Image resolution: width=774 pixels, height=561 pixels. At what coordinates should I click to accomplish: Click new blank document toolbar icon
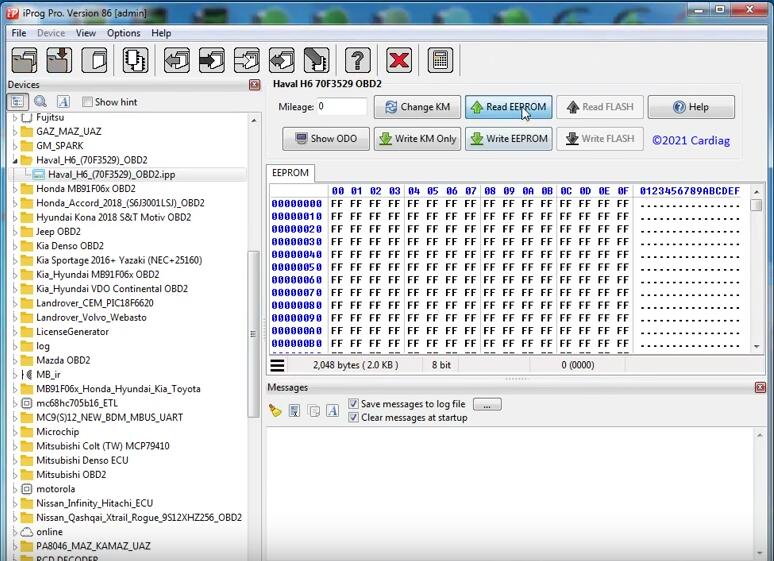(x=94, y=60)
